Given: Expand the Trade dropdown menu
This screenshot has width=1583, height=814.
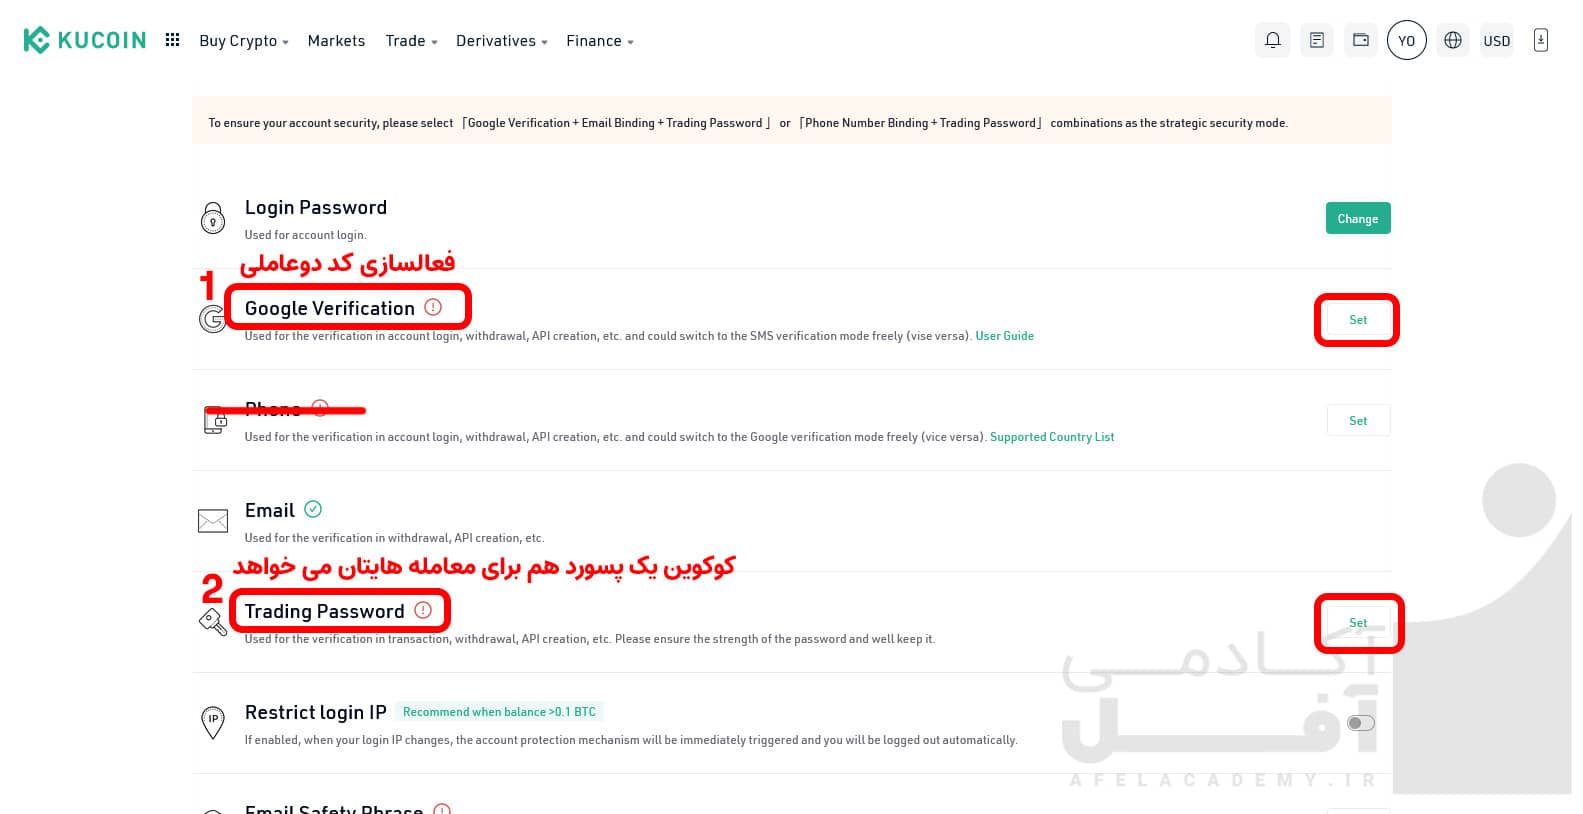Looking at the screenshot, I should [x=411, y=41].
